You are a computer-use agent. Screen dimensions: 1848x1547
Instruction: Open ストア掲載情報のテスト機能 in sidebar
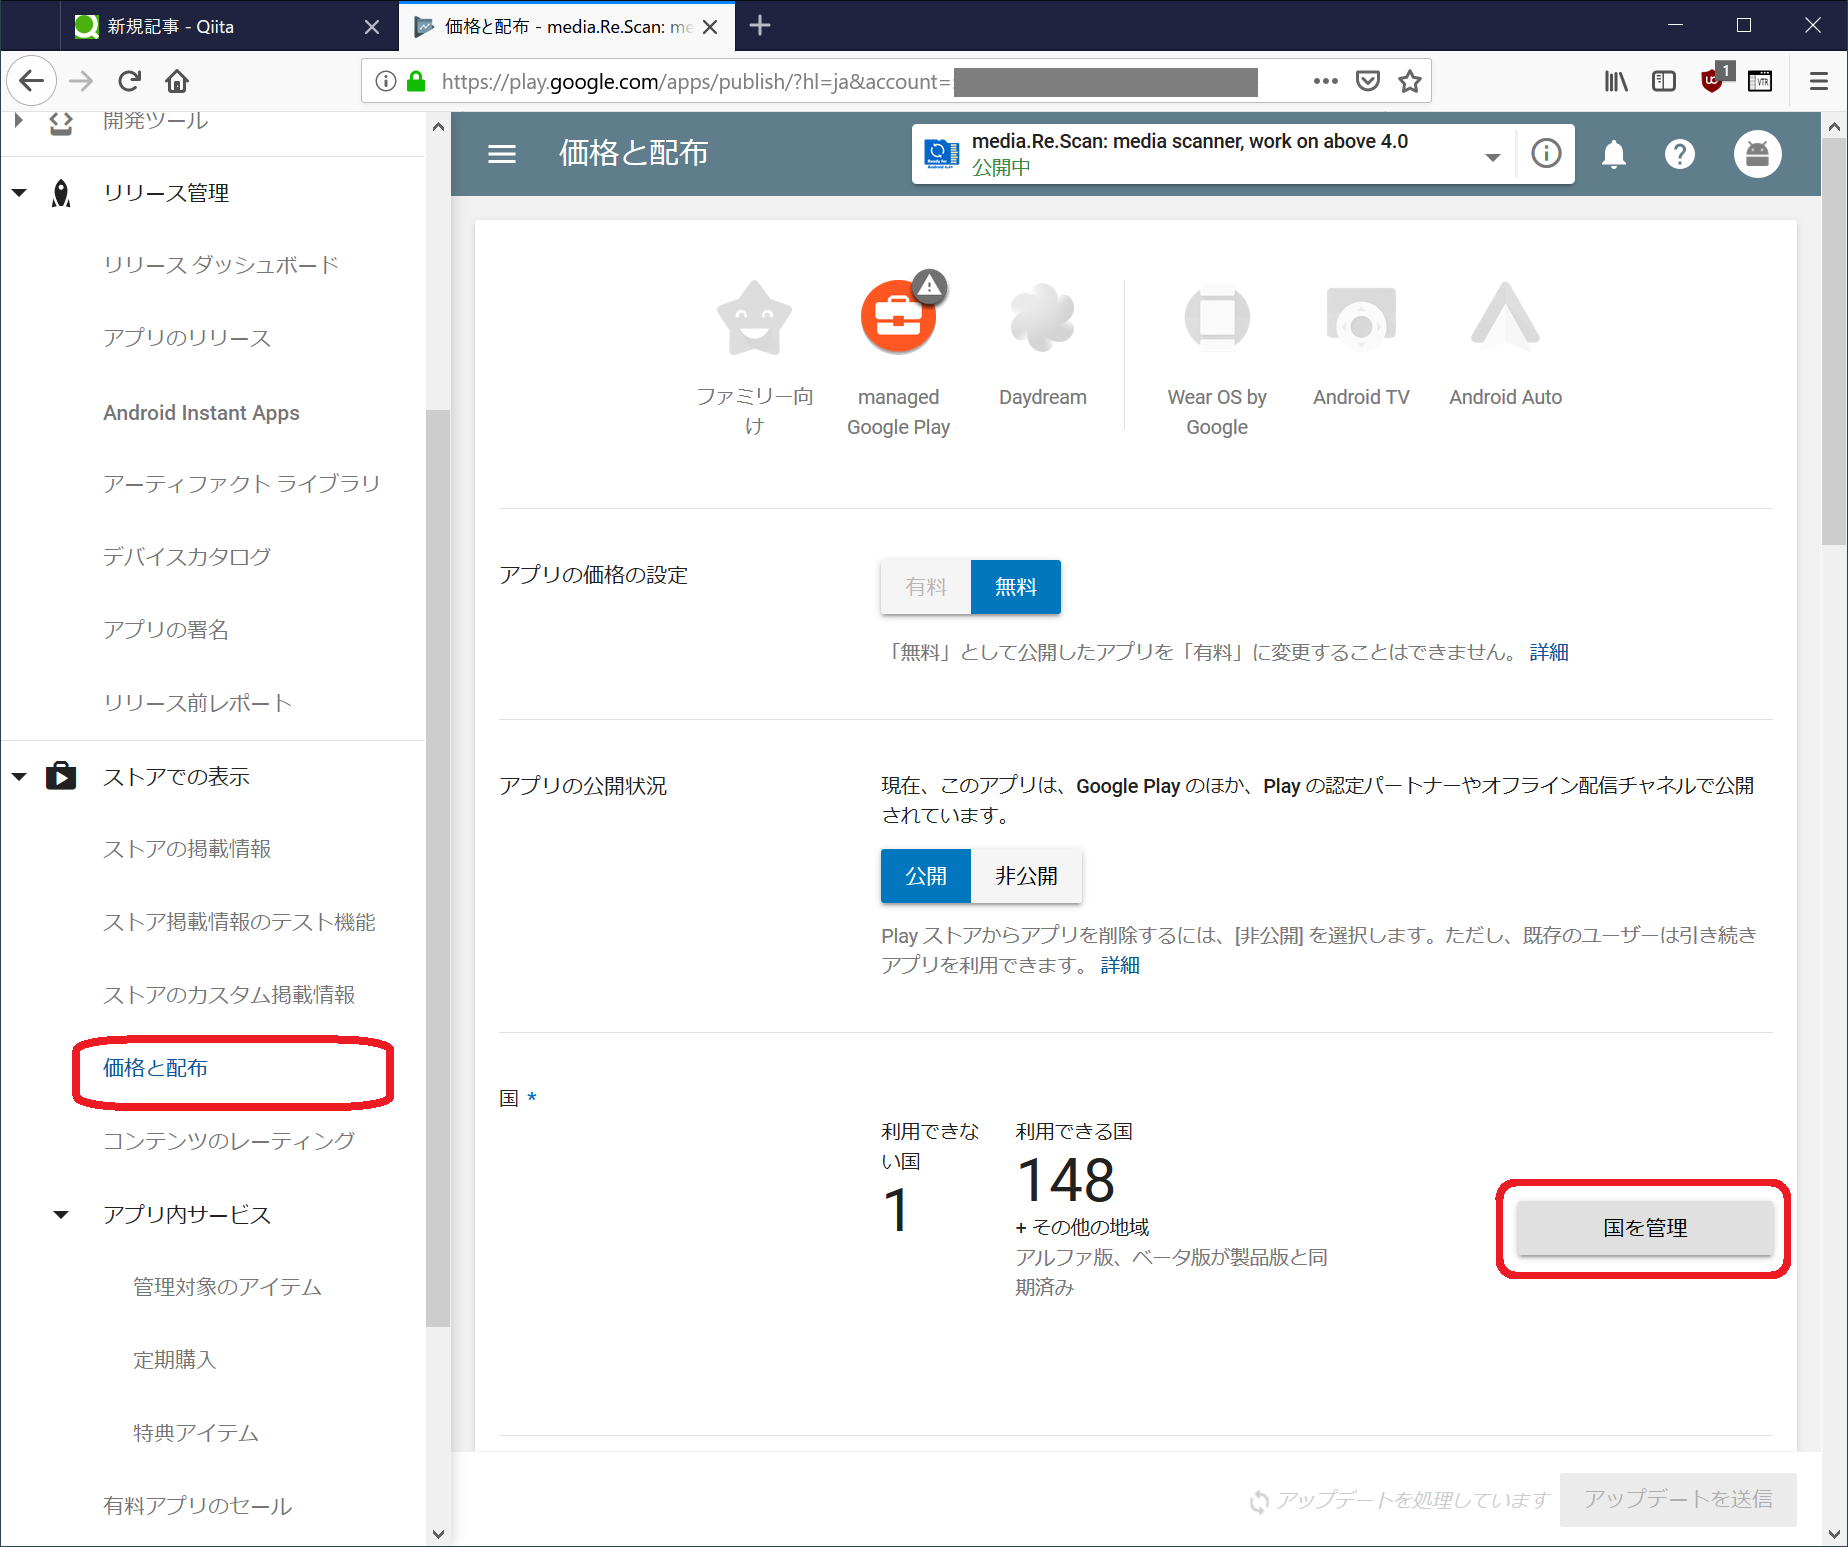(x=239, y=922)
